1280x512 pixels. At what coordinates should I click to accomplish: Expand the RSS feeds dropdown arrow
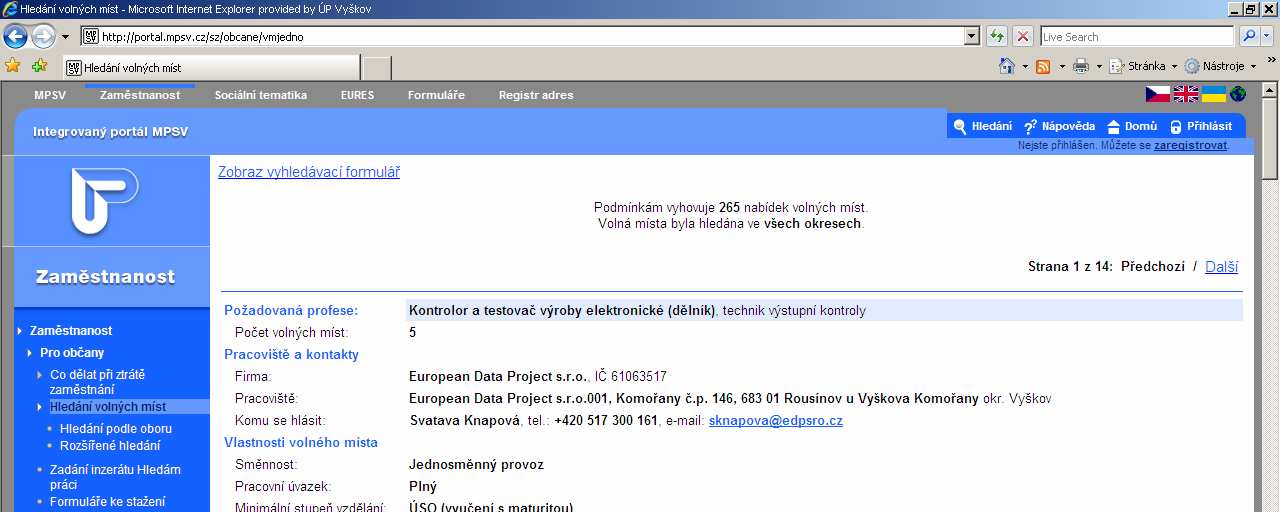(1060, 66)
